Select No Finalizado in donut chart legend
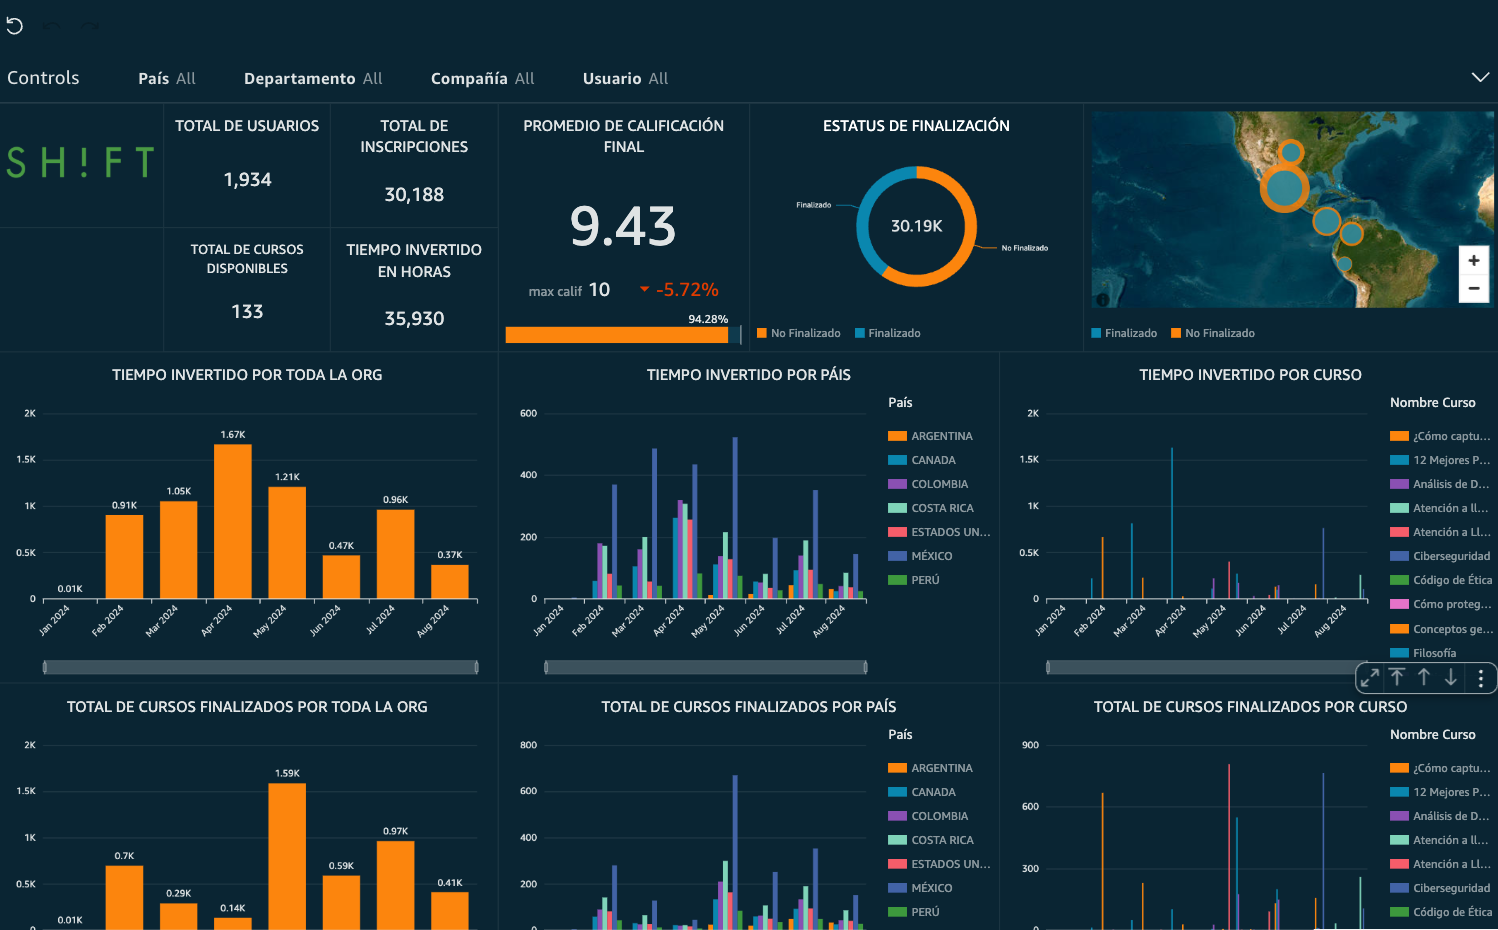1498x930 pixels. point(798,333)
